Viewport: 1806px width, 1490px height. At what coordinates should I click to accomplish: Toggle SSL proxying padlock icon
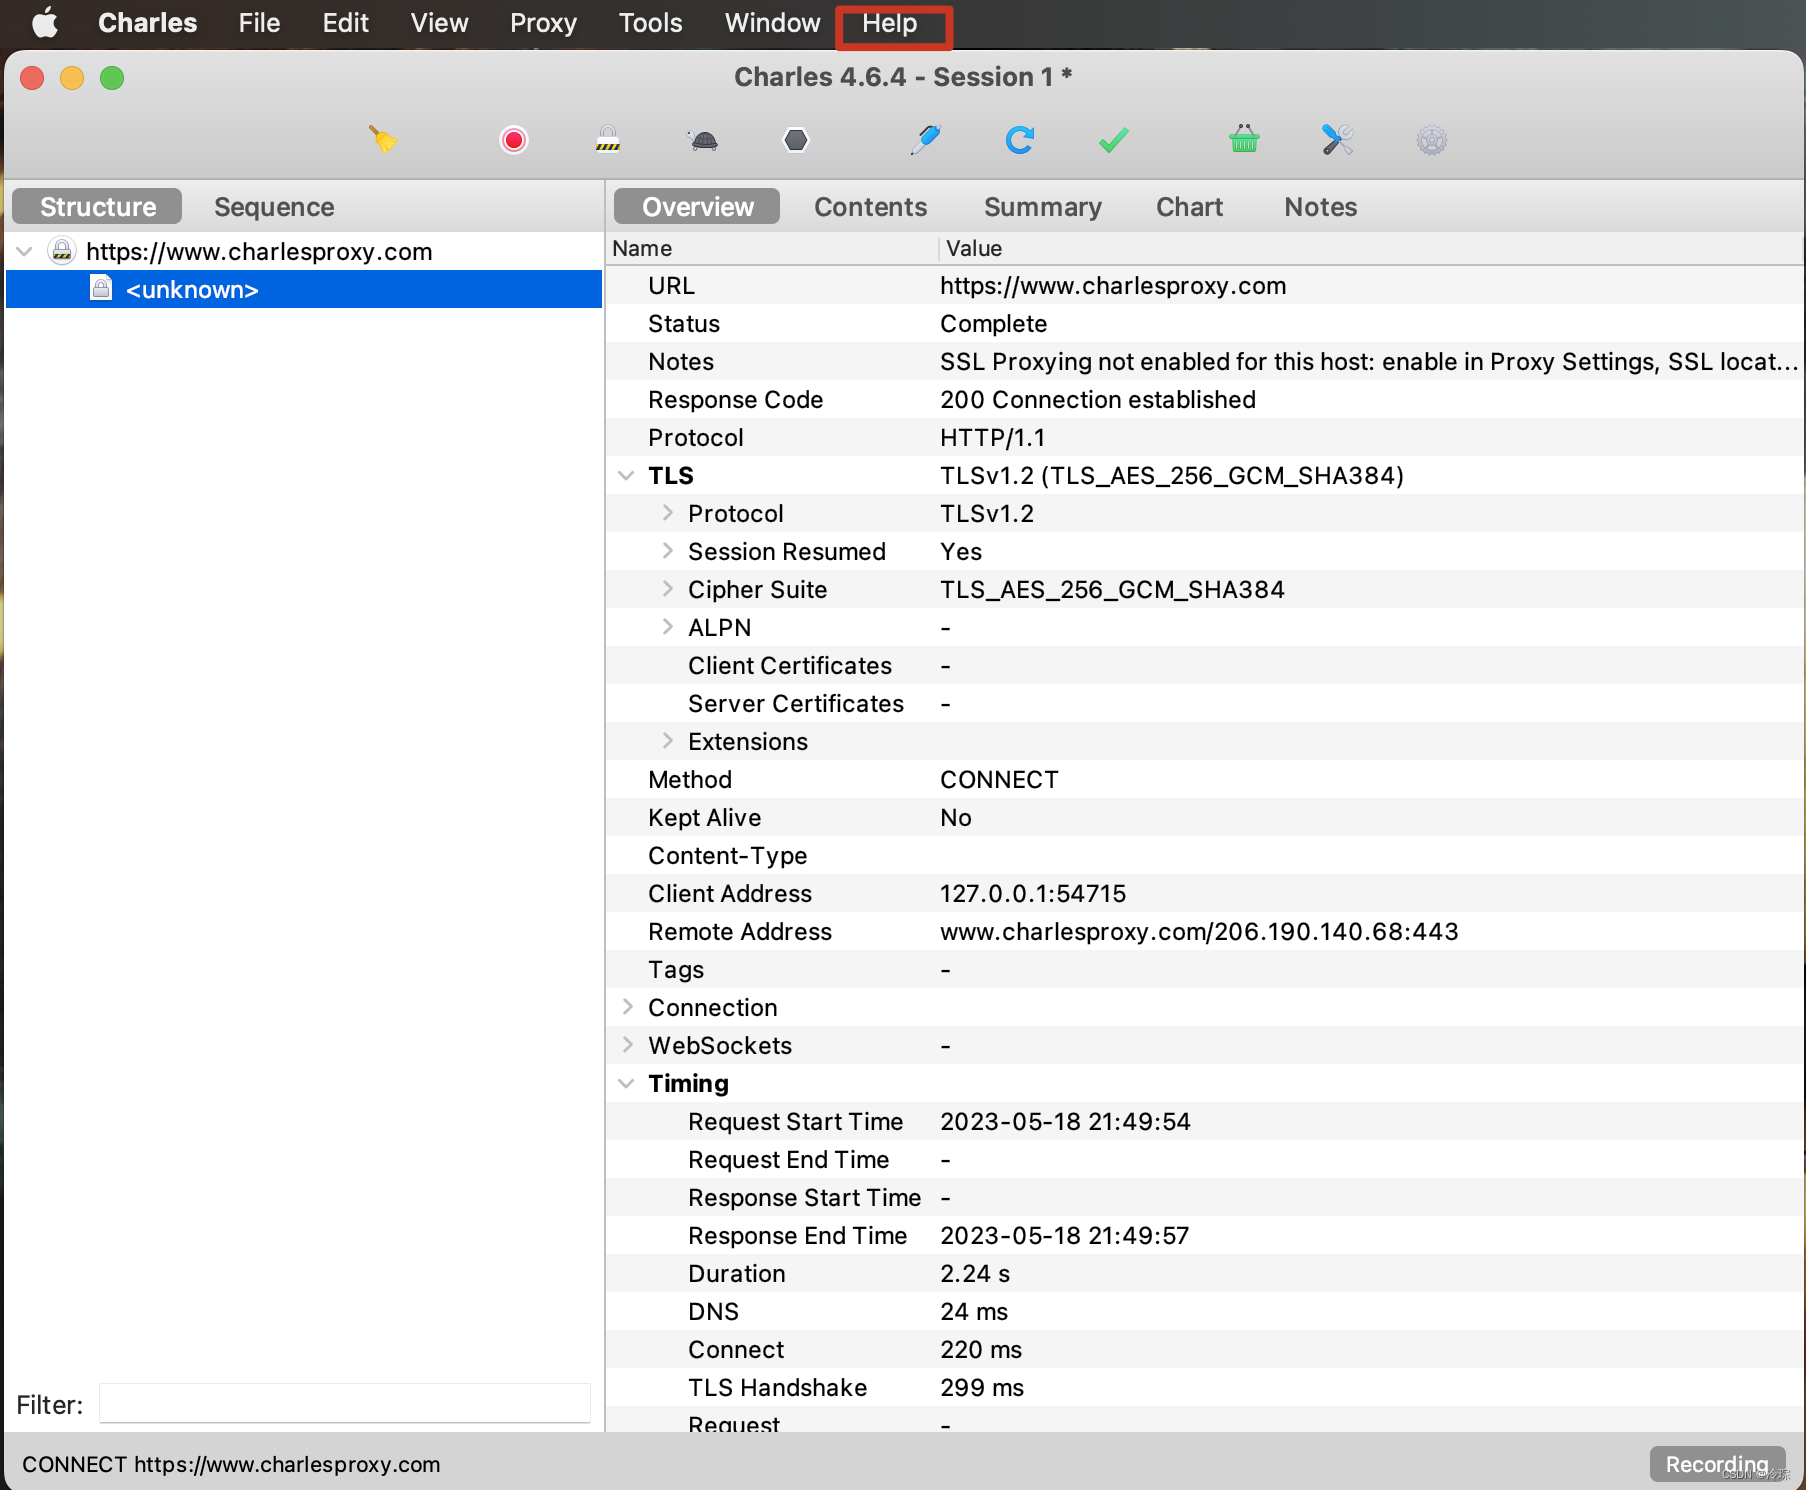tap(608, 140)
